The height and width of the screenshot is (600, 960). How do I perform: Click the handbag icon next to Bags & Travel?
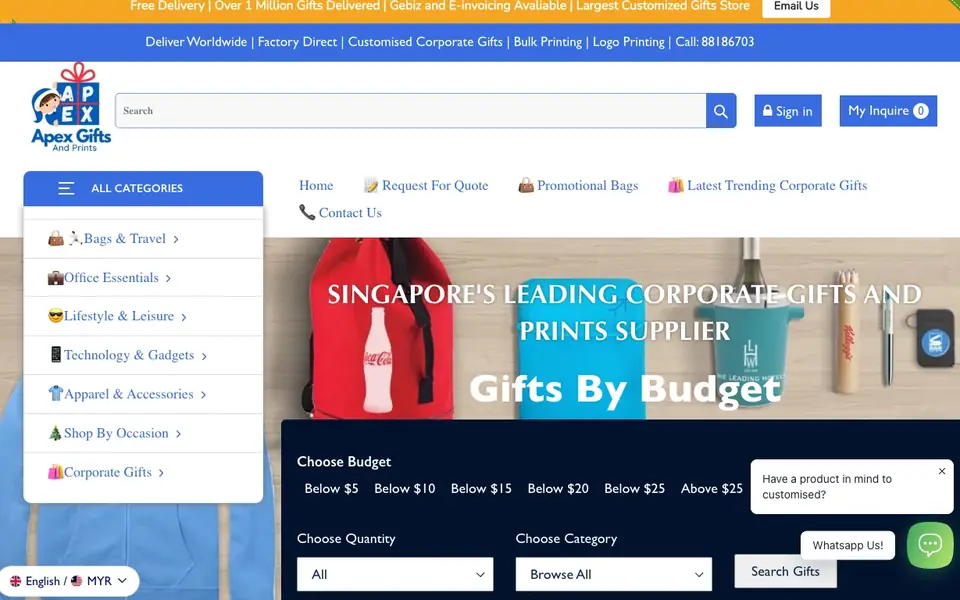pos(56,238)
